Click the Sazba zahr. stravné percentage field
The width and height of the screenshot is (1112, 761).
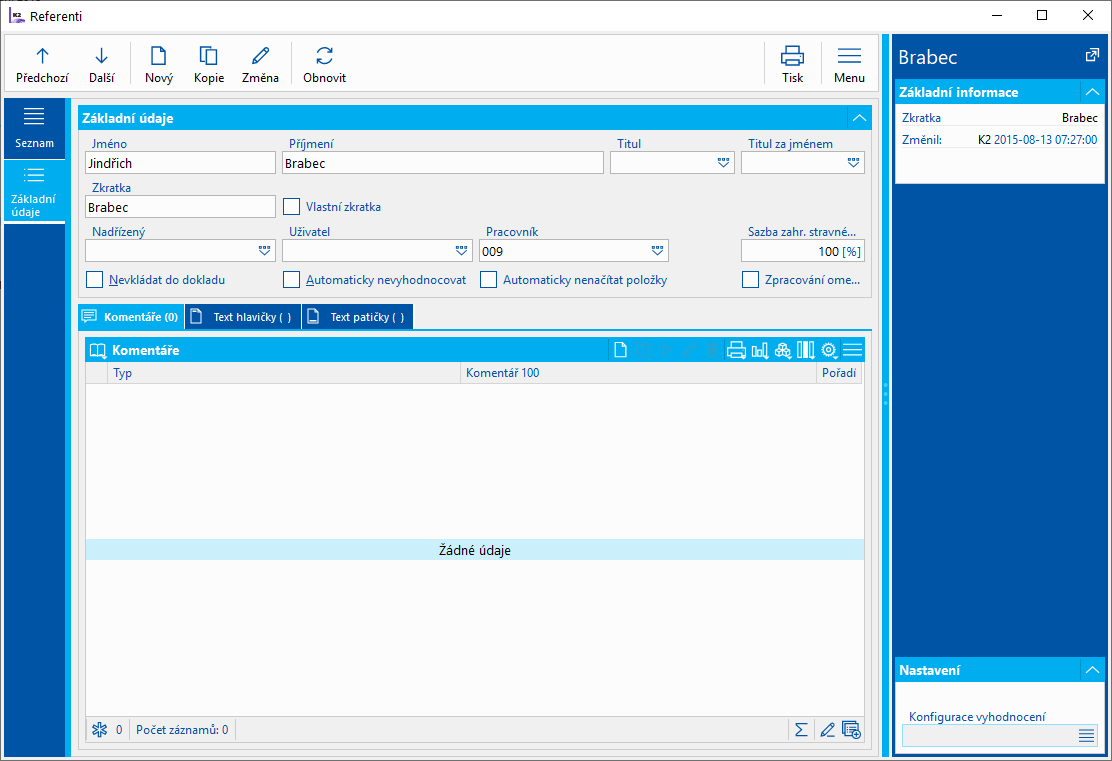pyautogui.click(x=802, y=251)
